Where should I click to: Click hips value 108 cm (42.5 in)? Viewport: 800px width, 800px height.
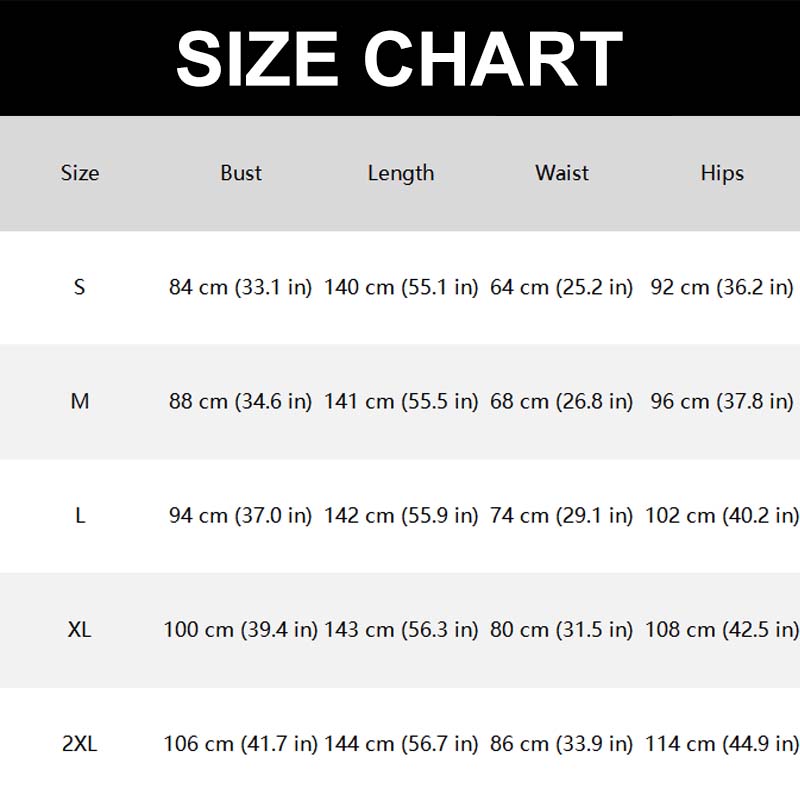[722, 630]
